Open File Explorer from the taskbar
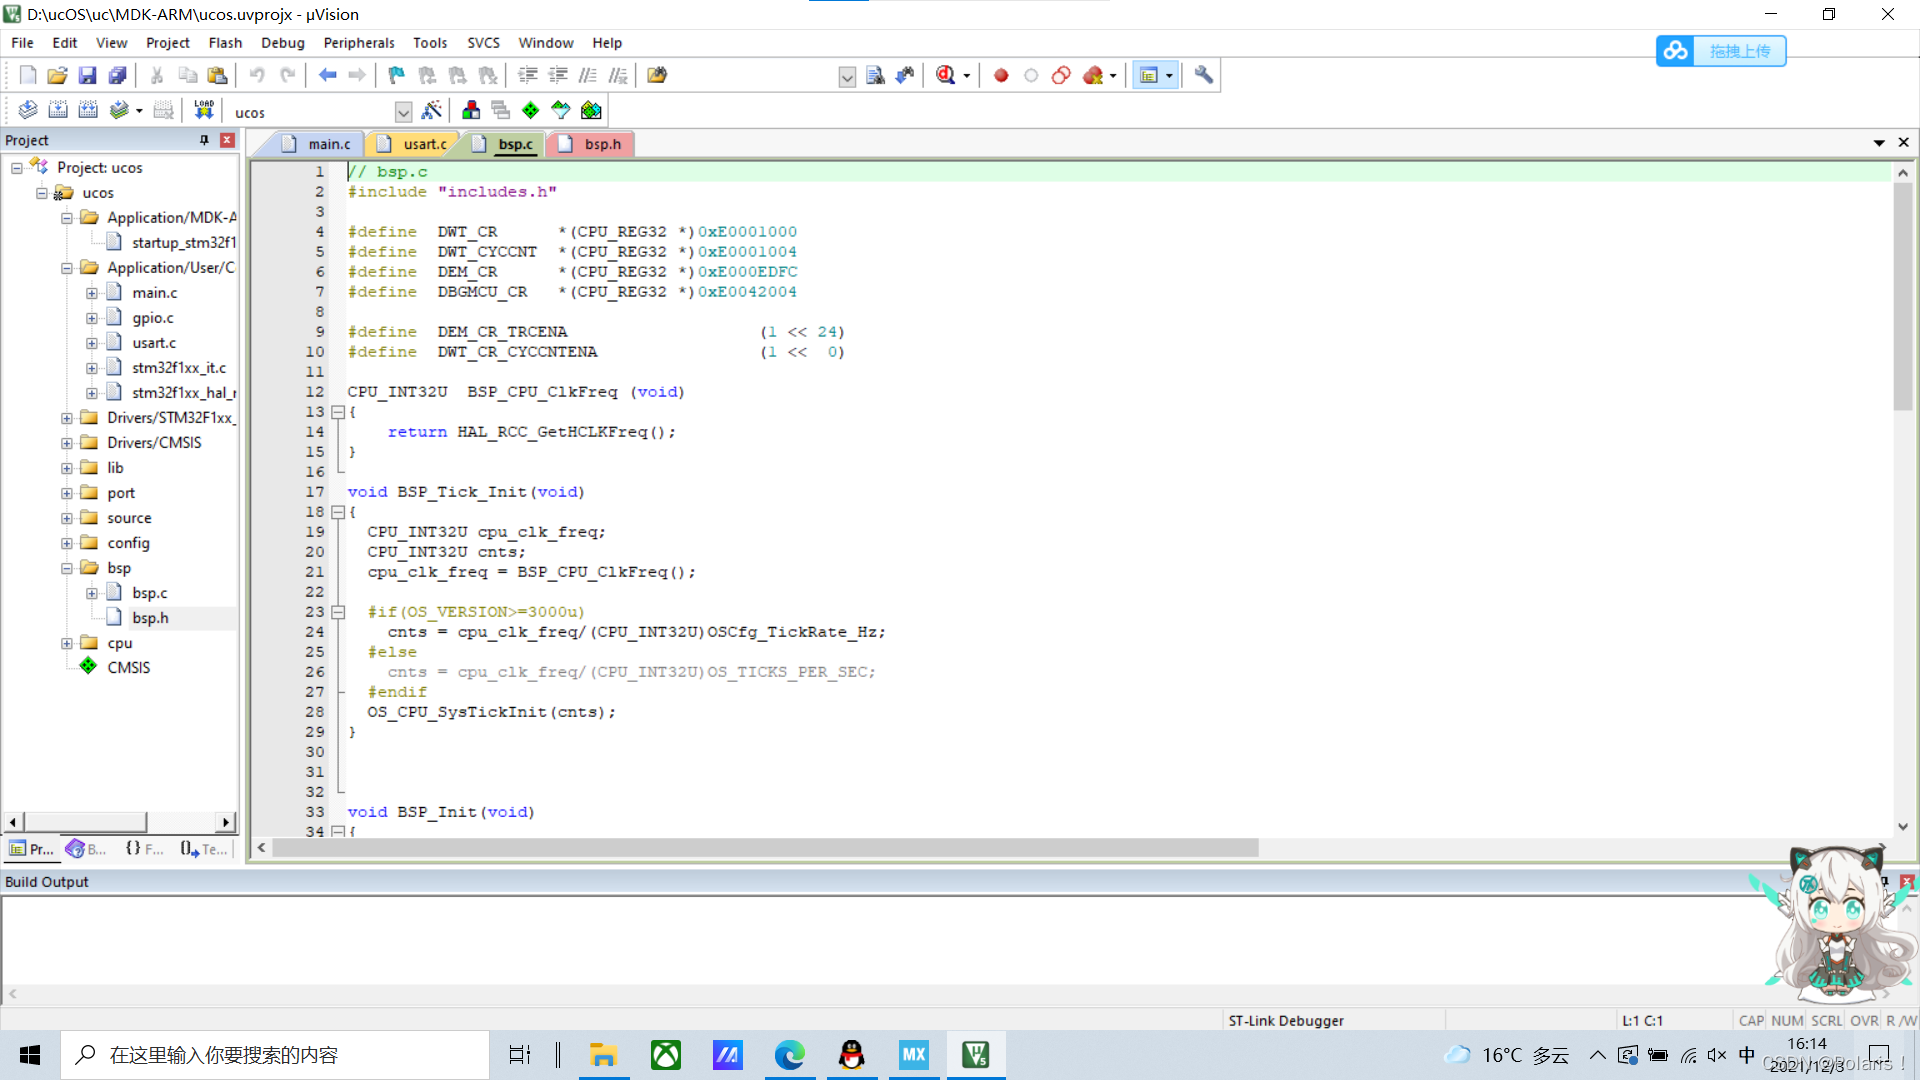Viewport: 1920px width, 1080px height. [603, 1055]
